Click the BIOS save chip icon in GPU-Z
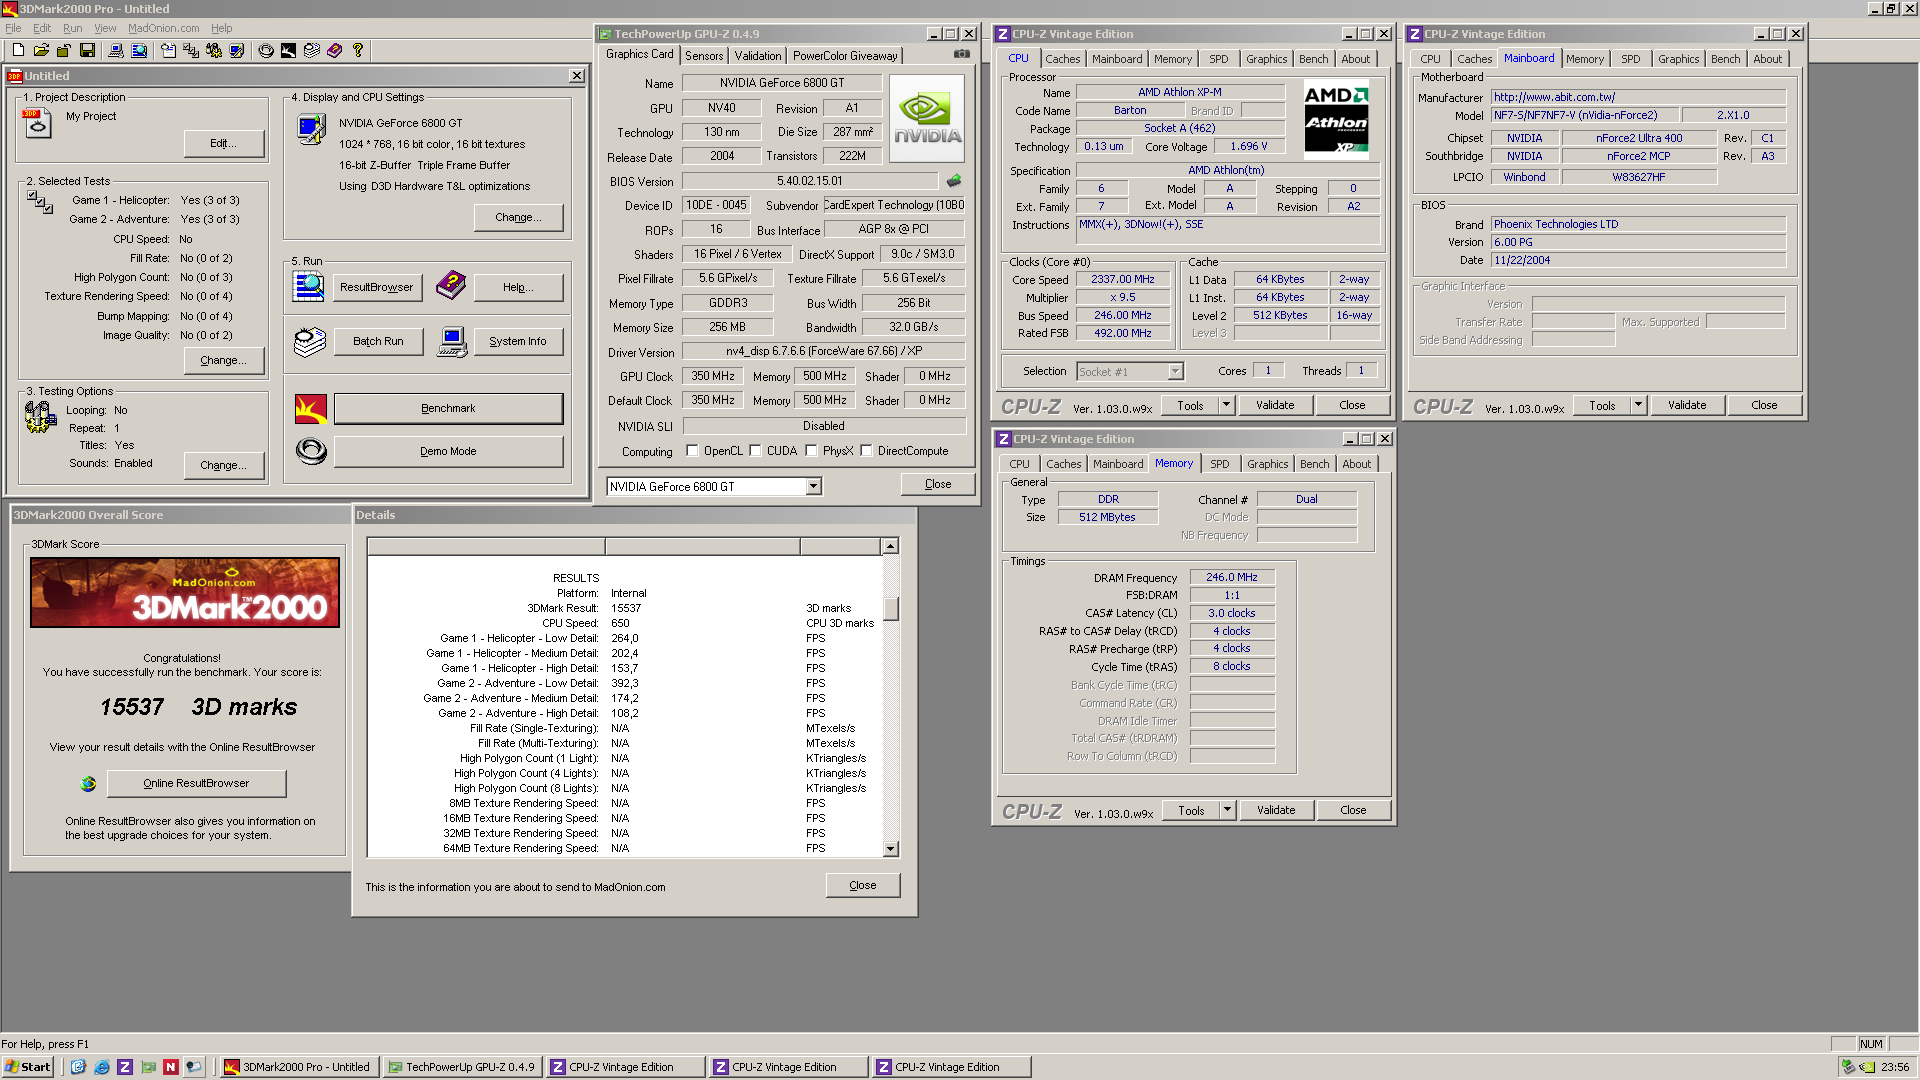The height and width of the screenshot is (1080, 1920). [954, 181]
